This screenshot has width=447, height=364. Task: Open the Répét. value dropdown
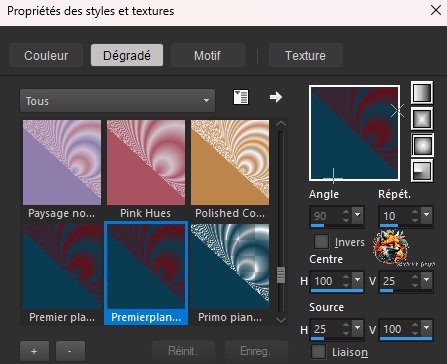426,215
